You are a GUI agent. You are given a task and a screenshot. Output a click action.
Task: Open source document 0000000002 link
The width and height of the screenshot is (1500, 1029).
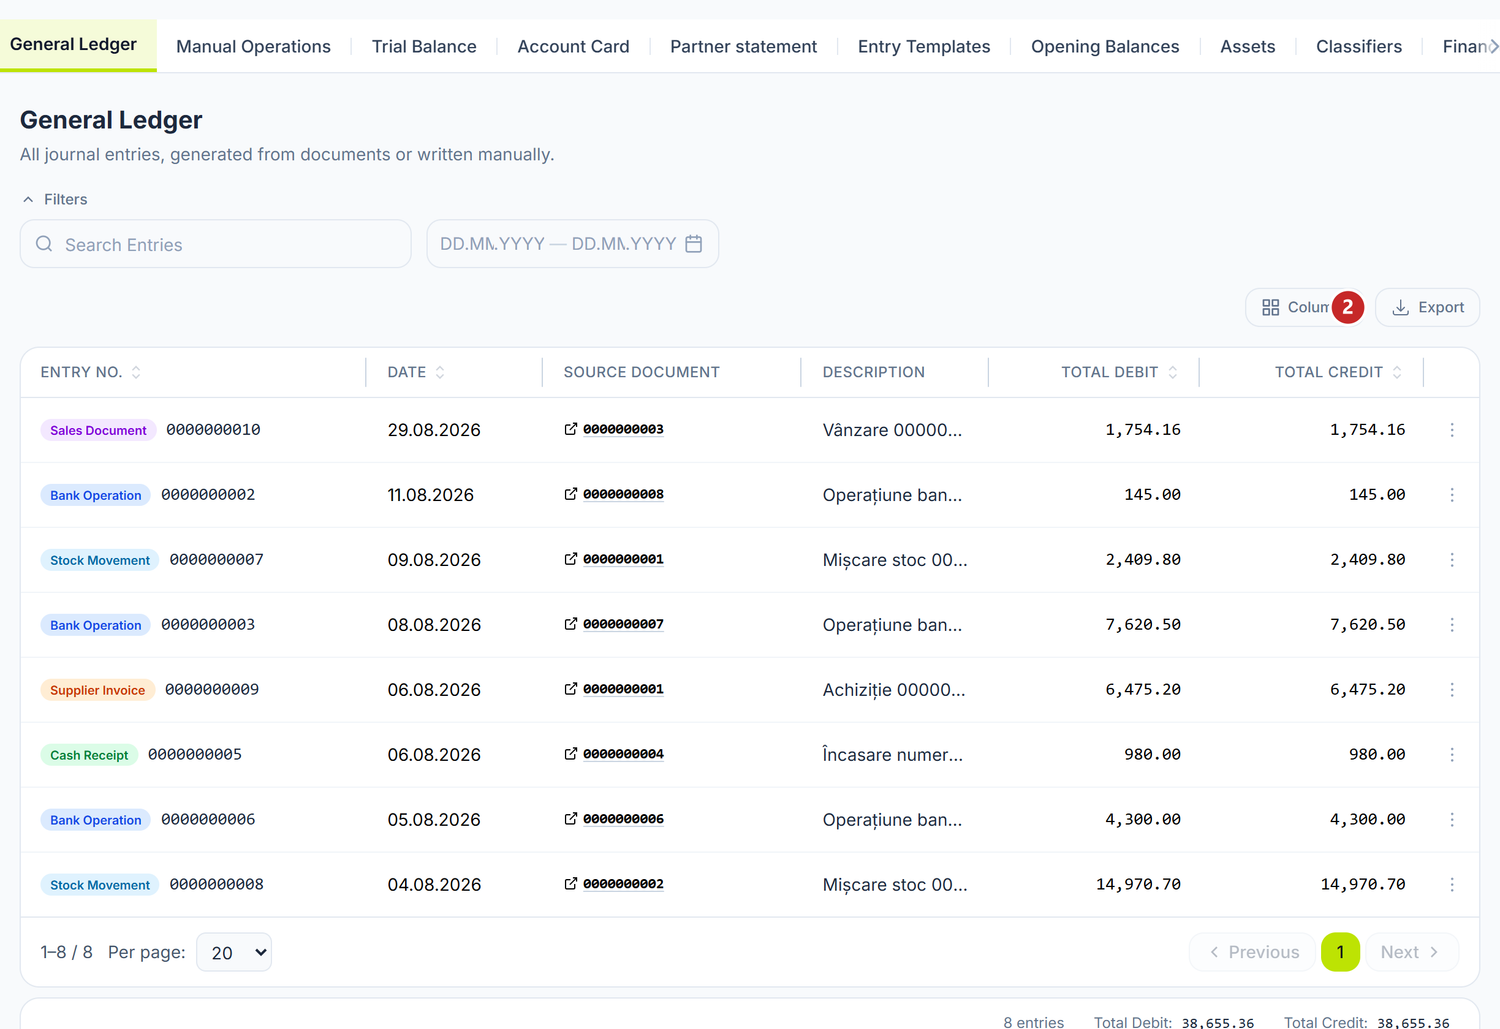614,884
